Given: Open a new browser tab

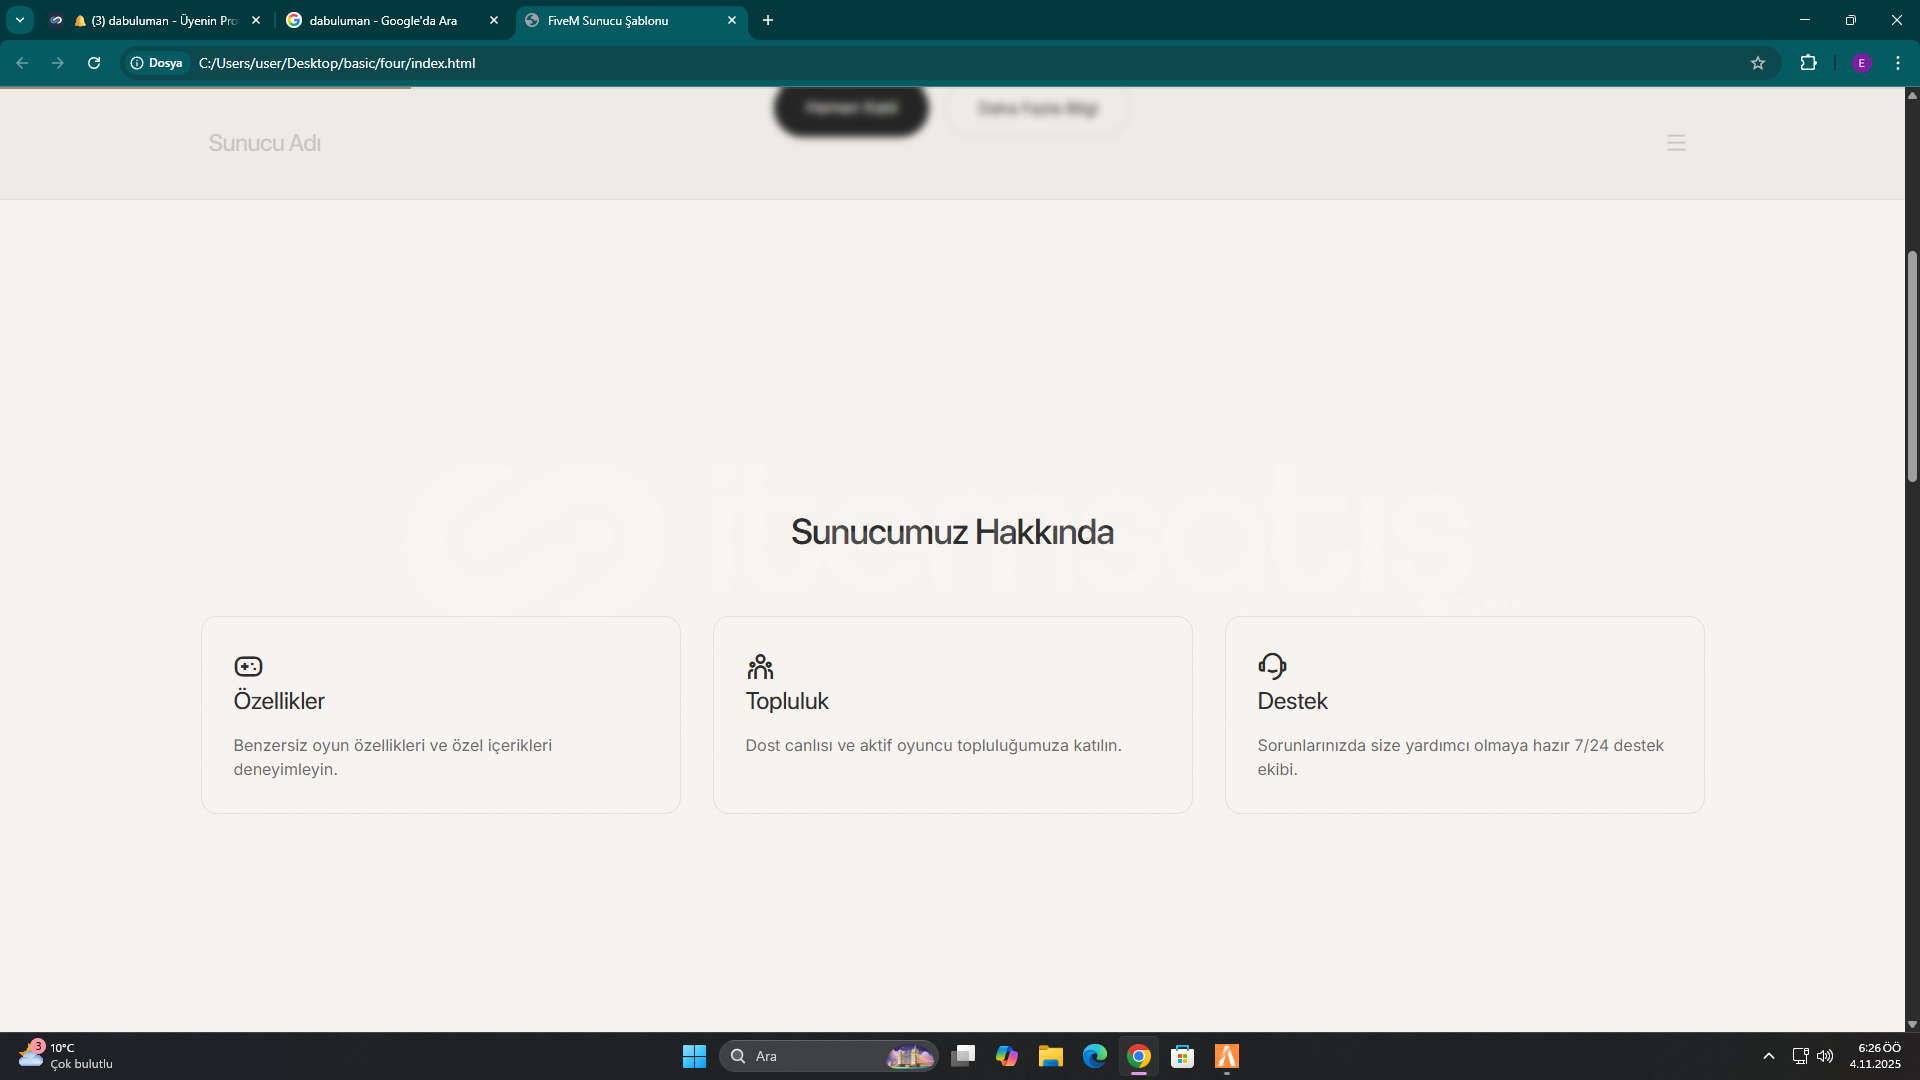Looking at the screenshot, I should (768, 20).
